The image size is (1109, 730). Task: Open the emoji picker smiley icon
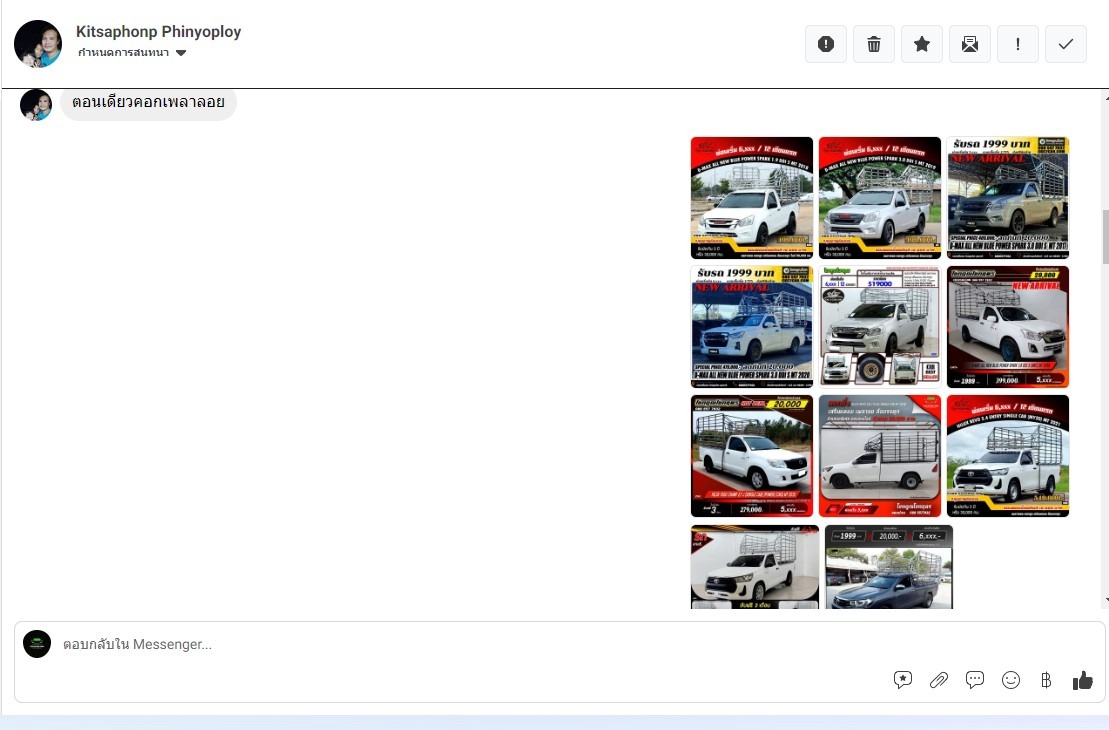point(1011,680)
